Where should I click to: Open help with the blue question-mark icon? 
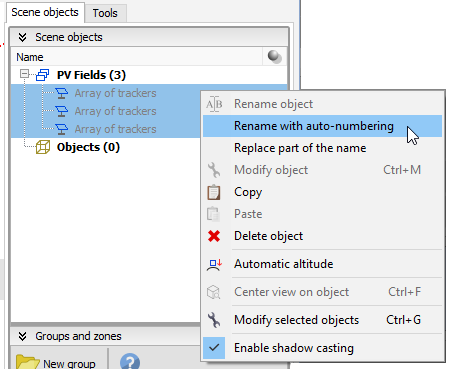point(130,361)
